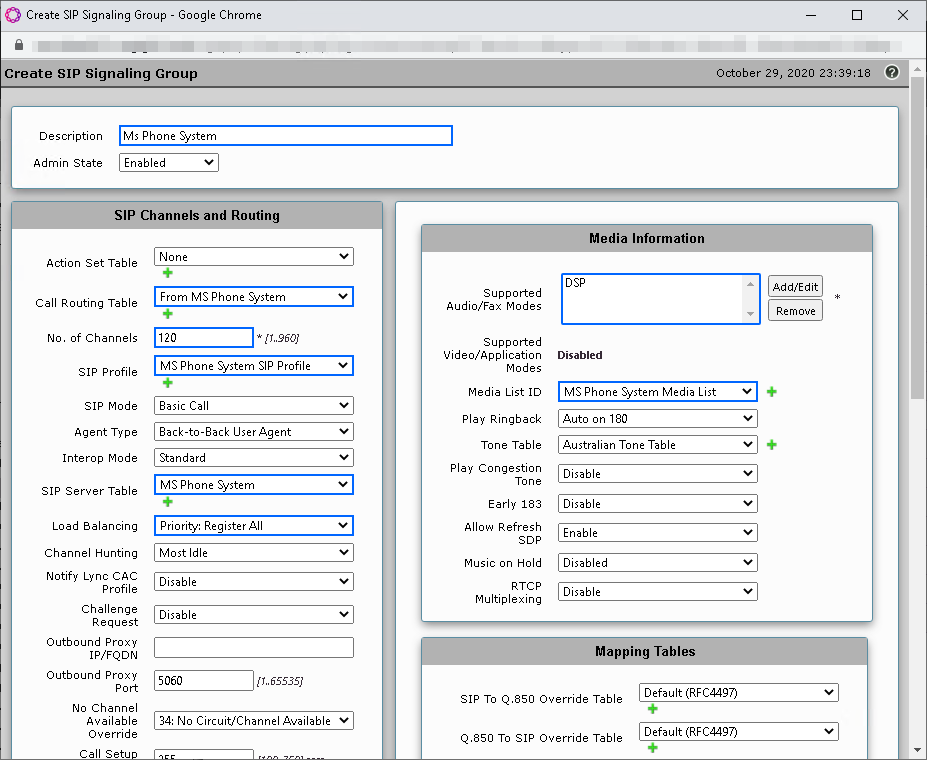Click the Chrome app icon in title bar
The image size is (927, 760).
pyautogui.click(x=13, y=15)
